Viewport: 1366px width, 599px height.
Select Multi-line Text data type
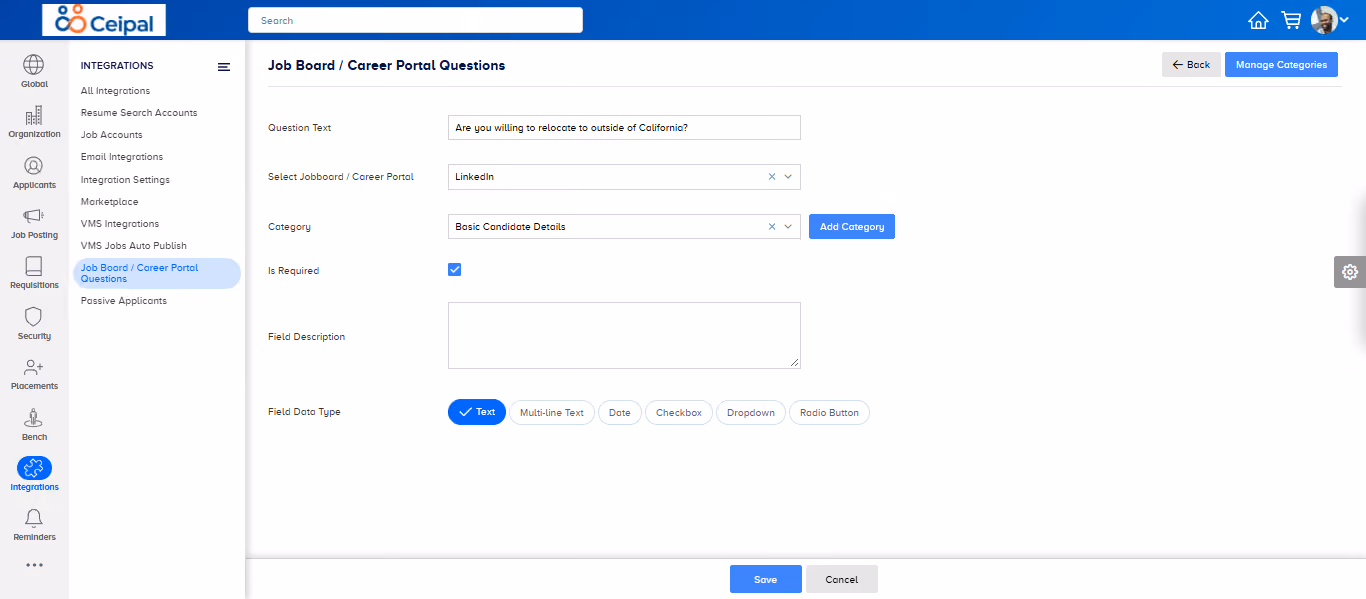click(x=552, y=412)
